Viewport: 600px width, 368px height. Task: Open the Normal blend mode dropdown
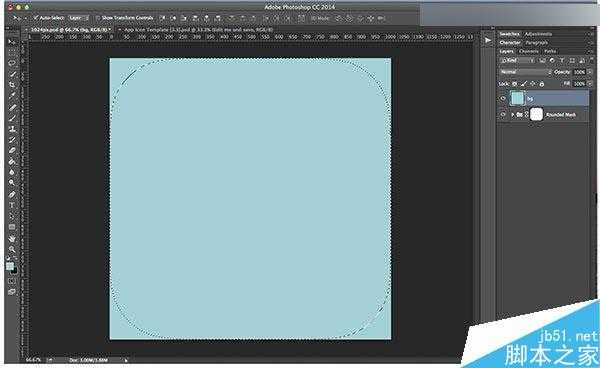coord(525,72)
